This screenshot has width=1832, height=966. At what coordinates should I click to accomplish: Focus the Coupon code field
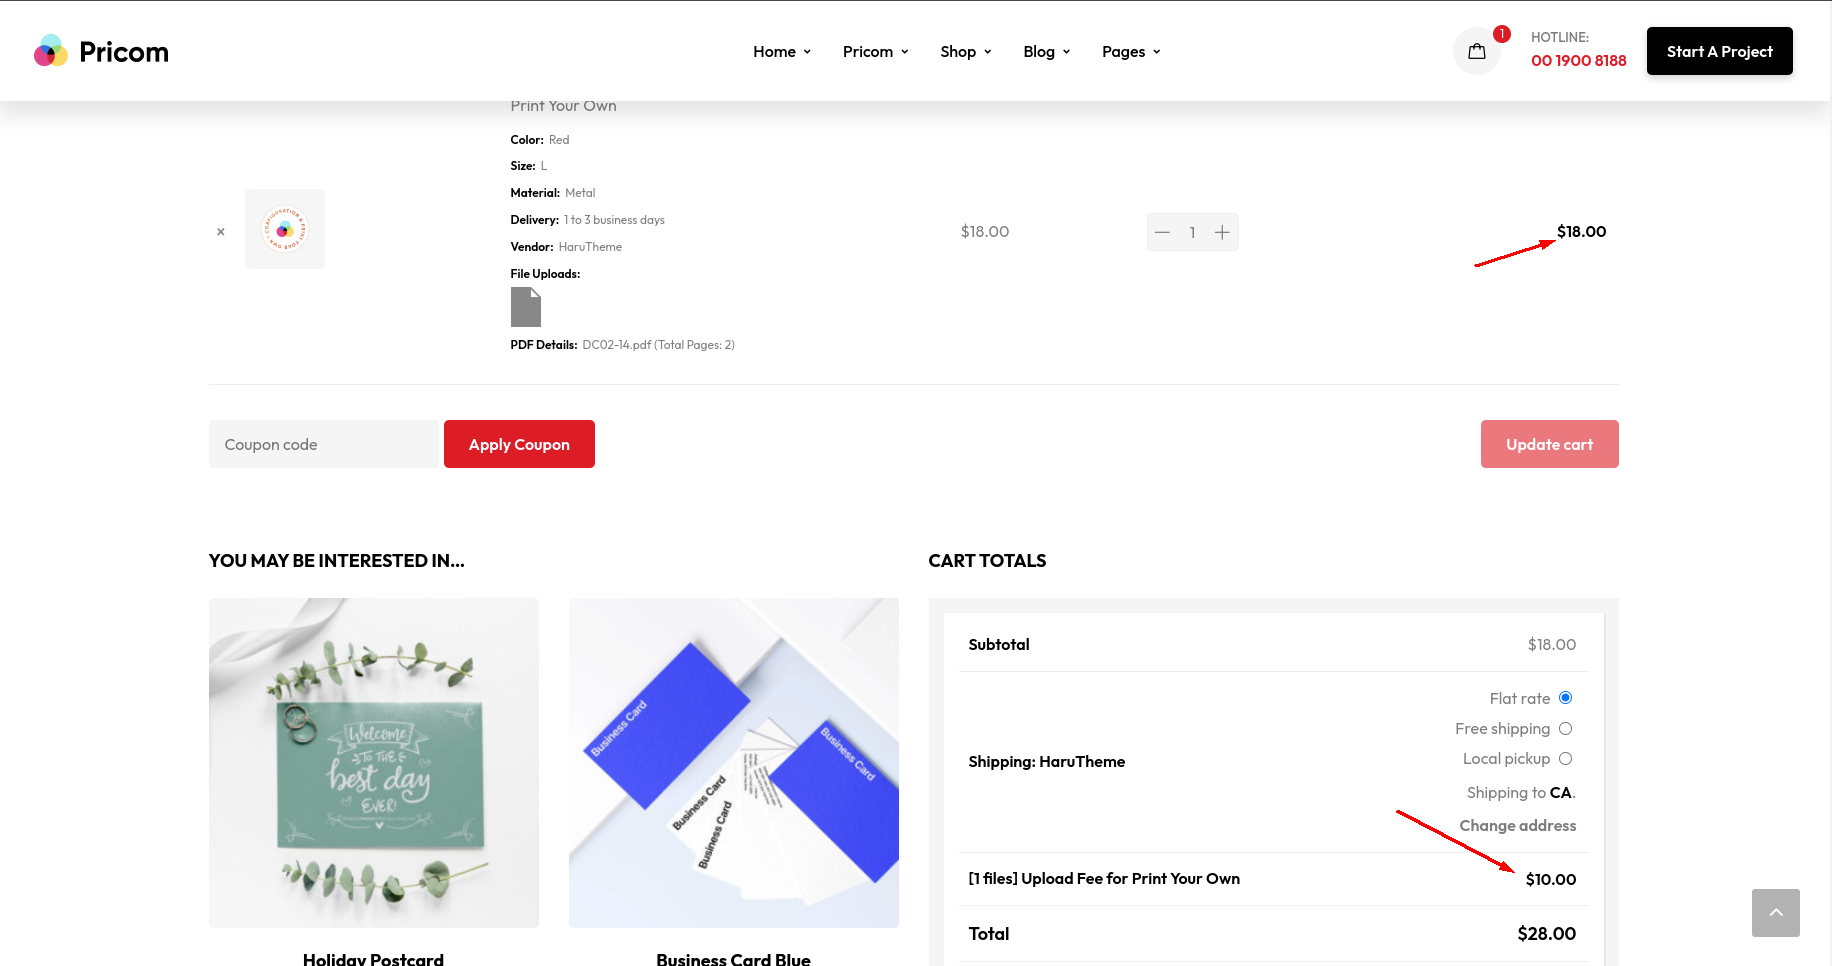324,444
